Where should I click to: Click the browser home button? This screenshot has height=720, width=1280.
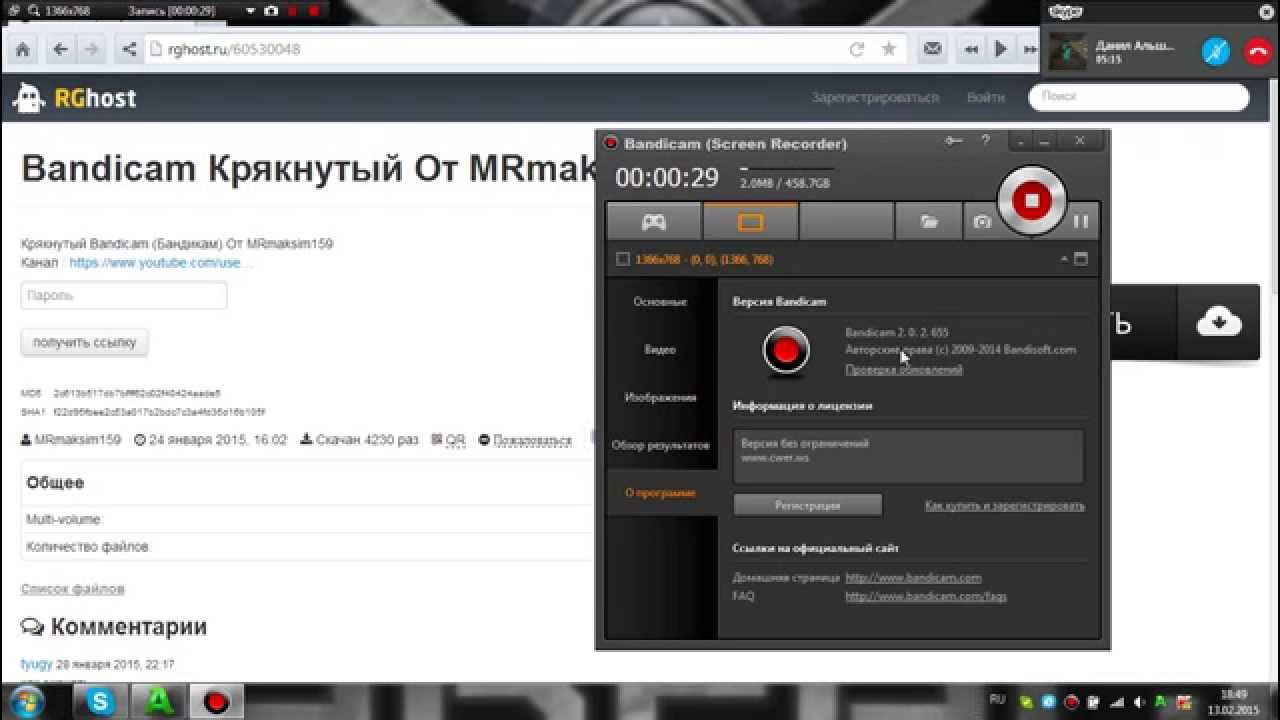coord(22,49)
